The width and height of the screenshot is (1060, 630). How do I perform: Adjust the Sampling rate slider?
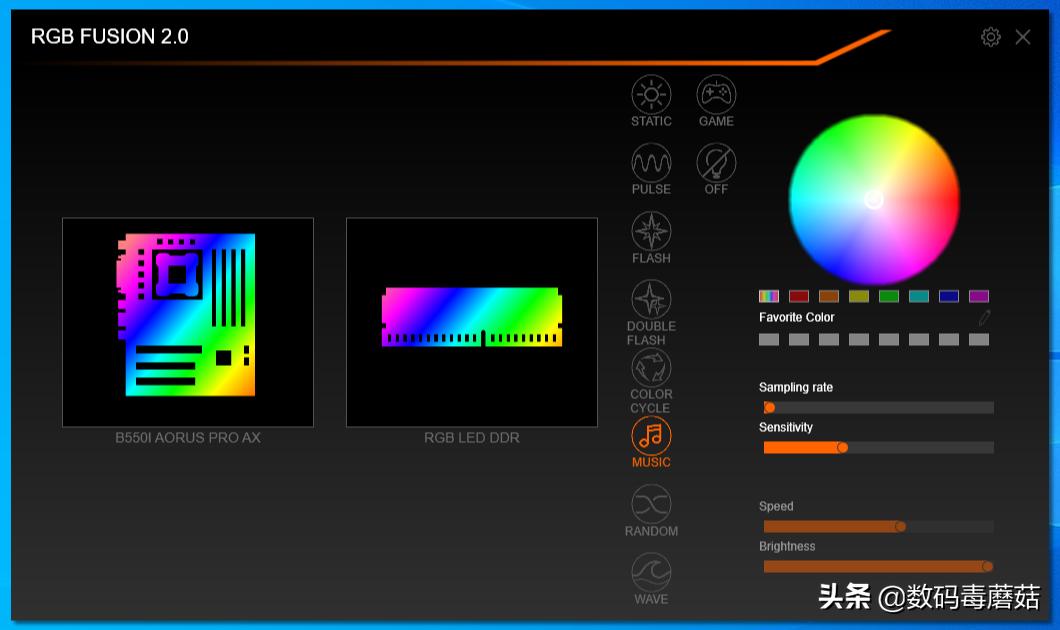pyautogui.click(x=879, y=408)
